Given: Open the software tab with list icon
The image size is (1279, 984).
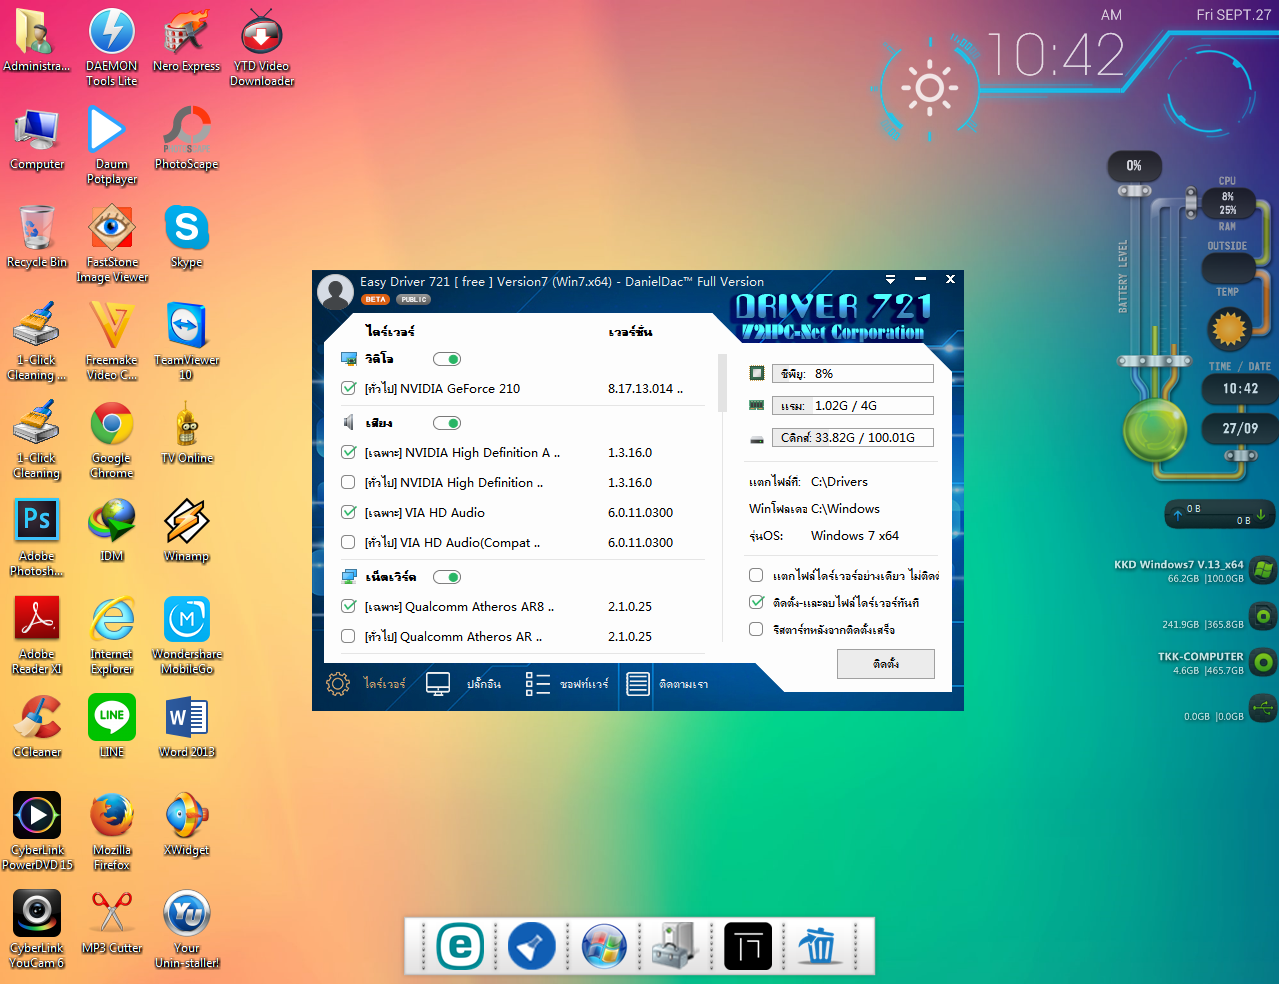Looking at the screenshot, I should point(567,684).
